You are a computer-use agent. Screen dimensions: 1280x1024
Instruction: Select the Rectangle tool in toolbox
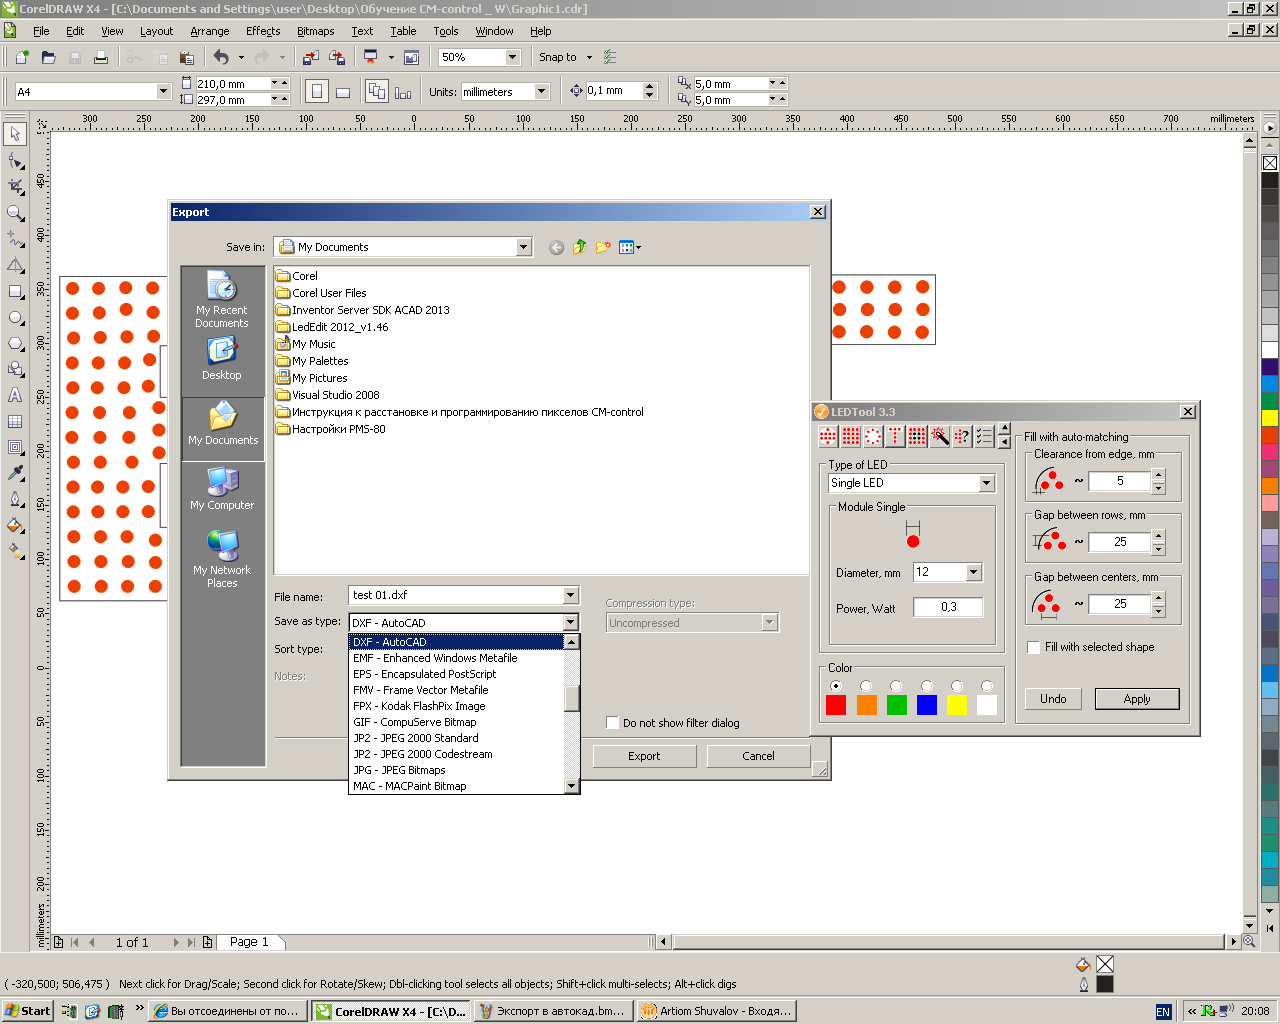15,291
